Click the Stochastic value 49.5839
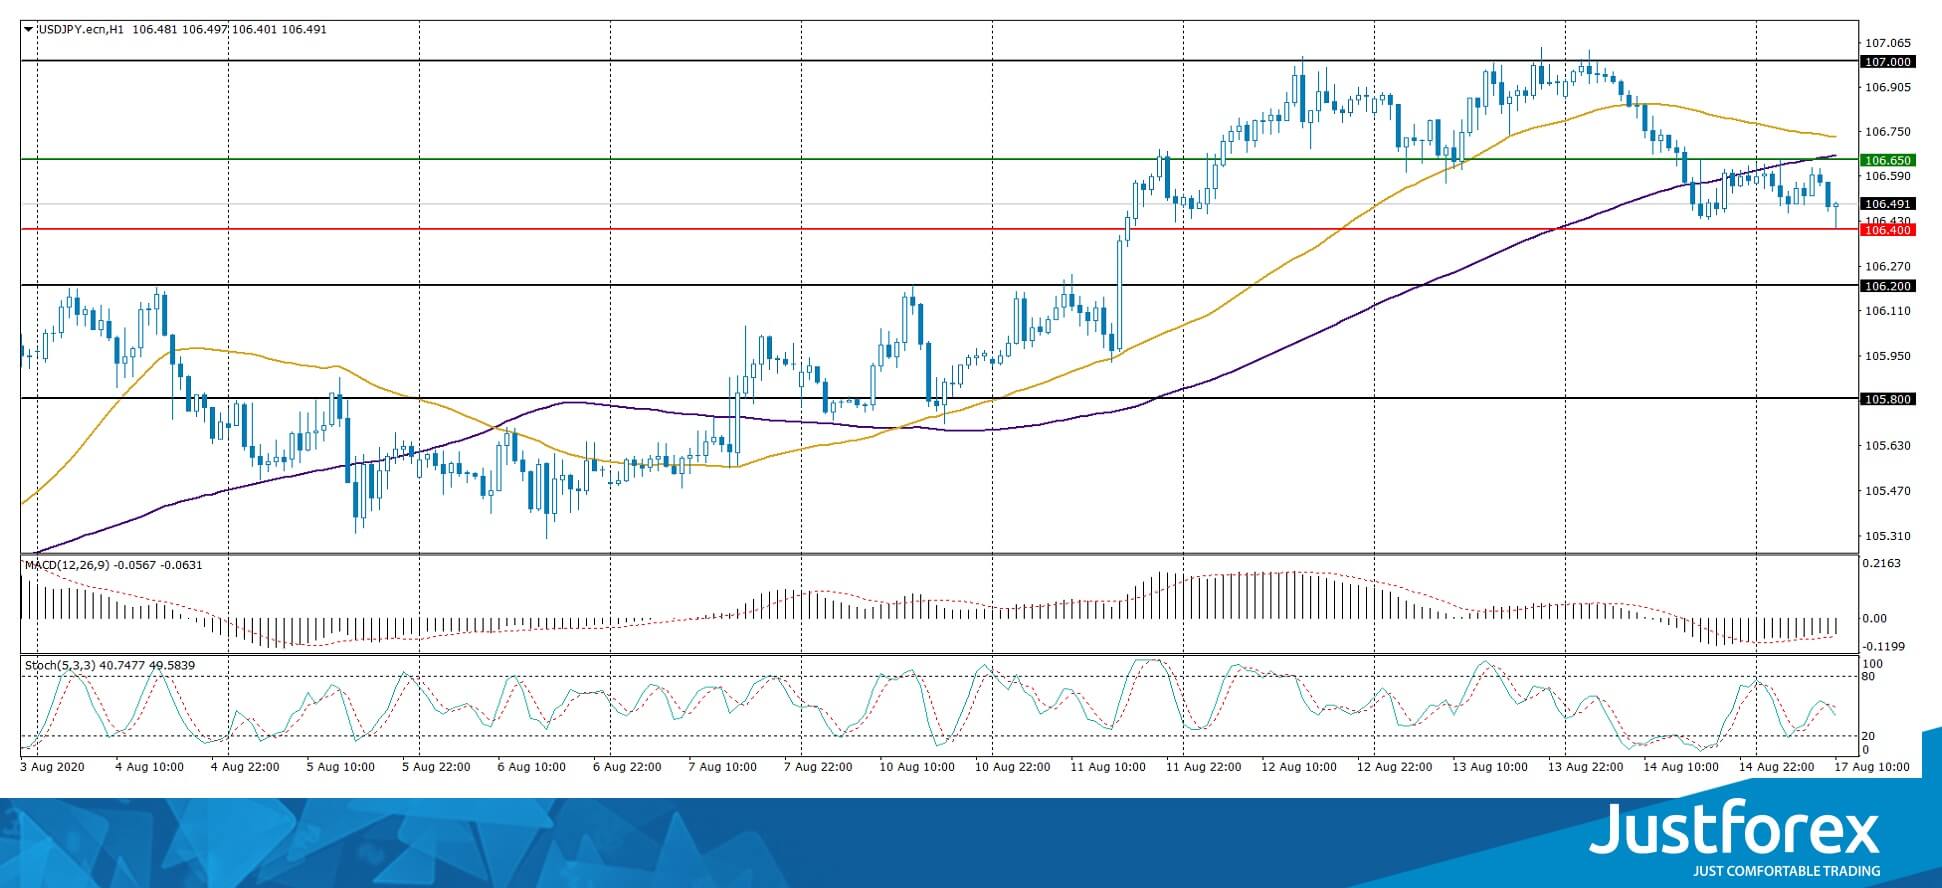The height and width of the screenshot is (888, 1942). tap(172, 665)
